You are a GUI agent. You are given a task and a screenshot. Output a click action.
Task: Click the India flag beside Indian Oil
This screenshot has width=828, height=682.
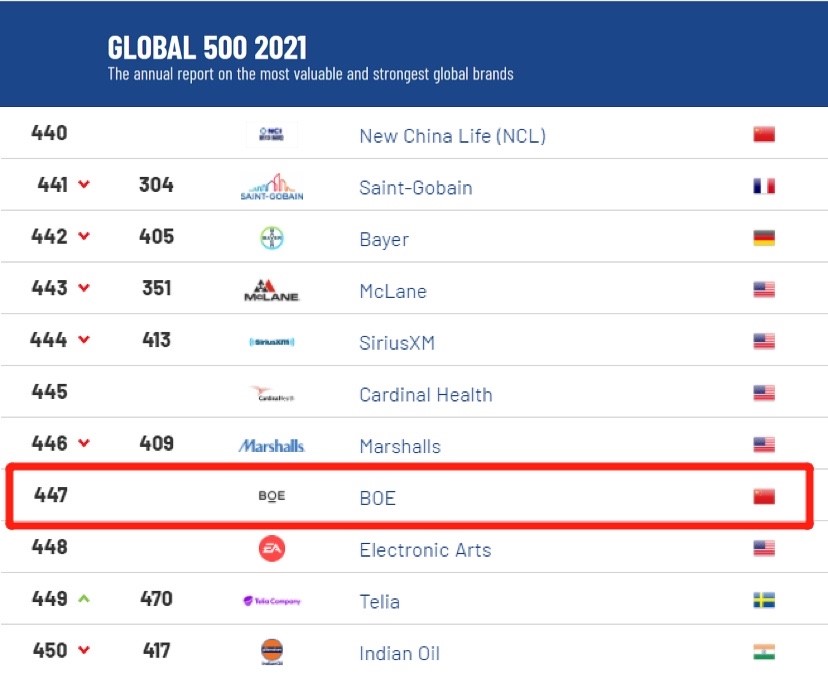tap(764, 652)
